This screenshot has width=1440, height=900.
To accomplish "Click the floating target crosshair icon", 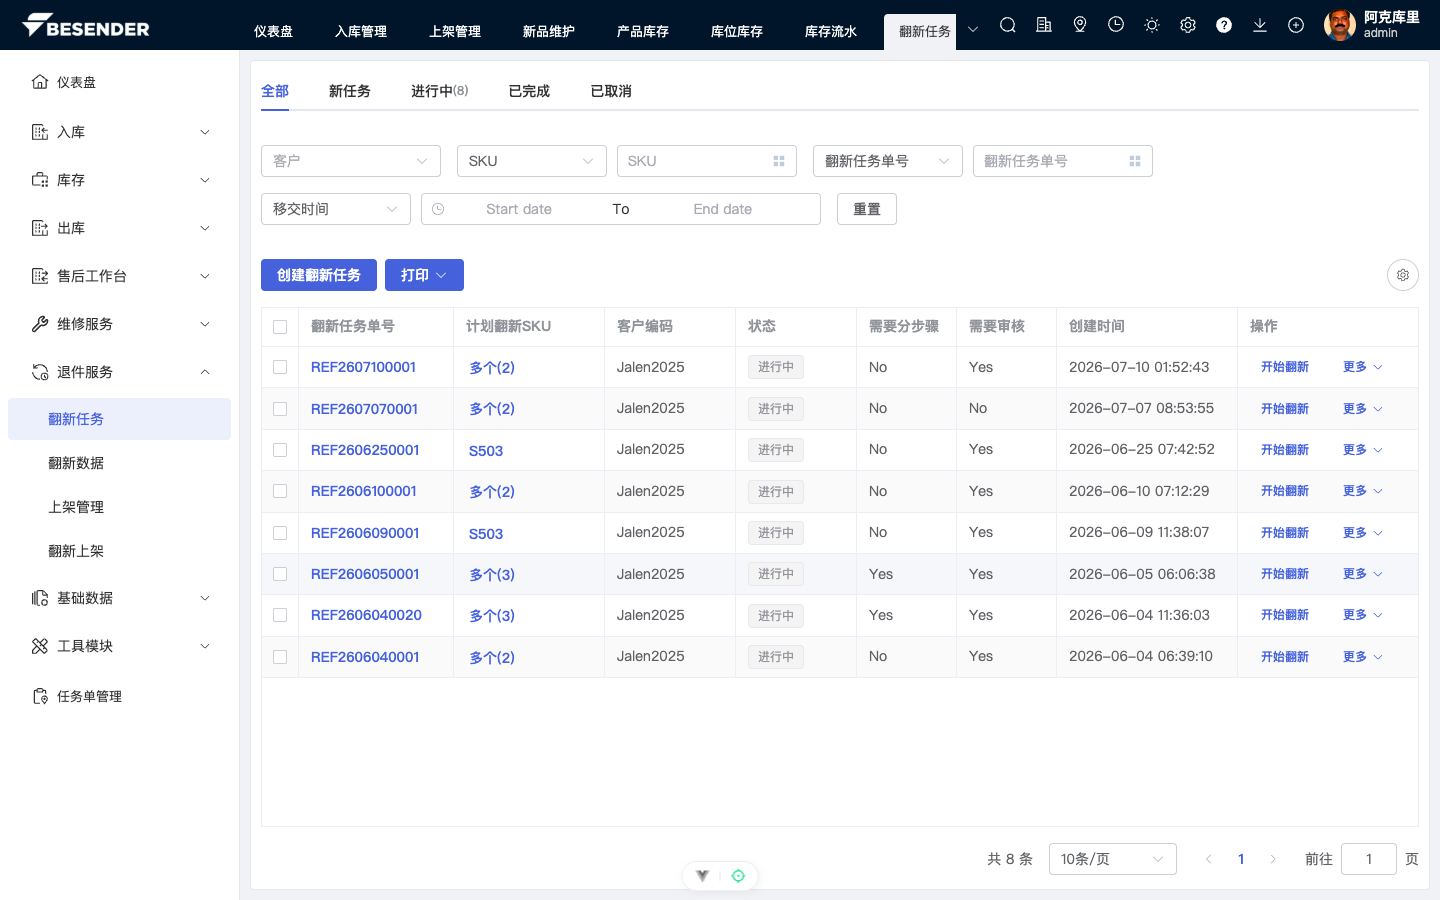I will 738,876.
